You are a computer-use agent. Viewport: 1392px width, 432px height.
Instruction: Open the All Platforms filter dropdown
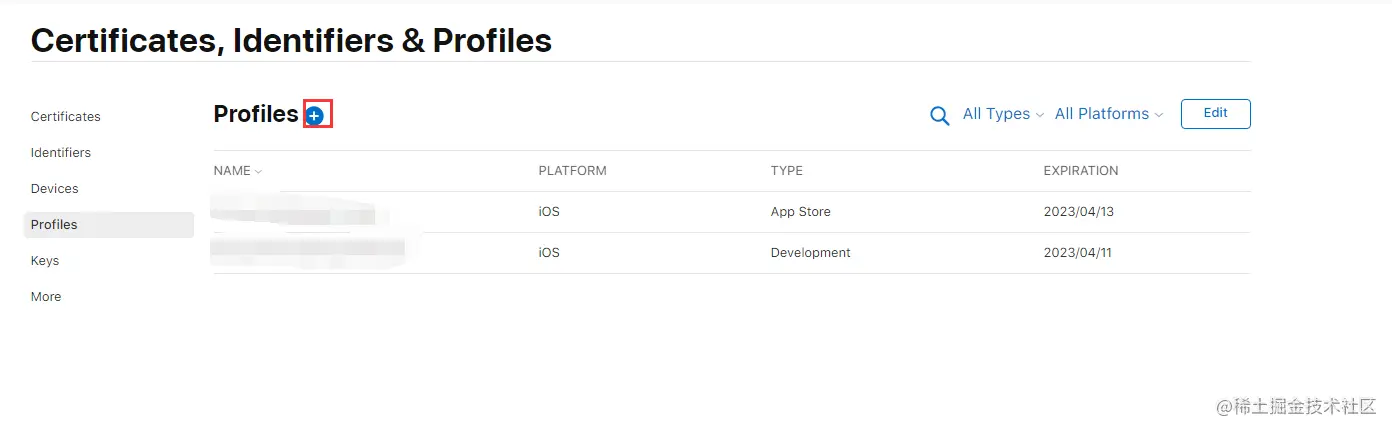[1108, 114]
